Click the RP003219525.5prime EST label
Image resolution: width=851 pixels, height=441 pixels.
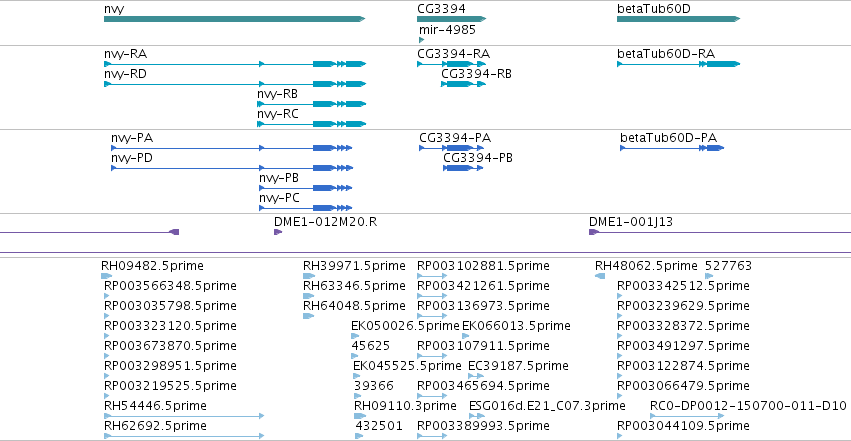170,386
